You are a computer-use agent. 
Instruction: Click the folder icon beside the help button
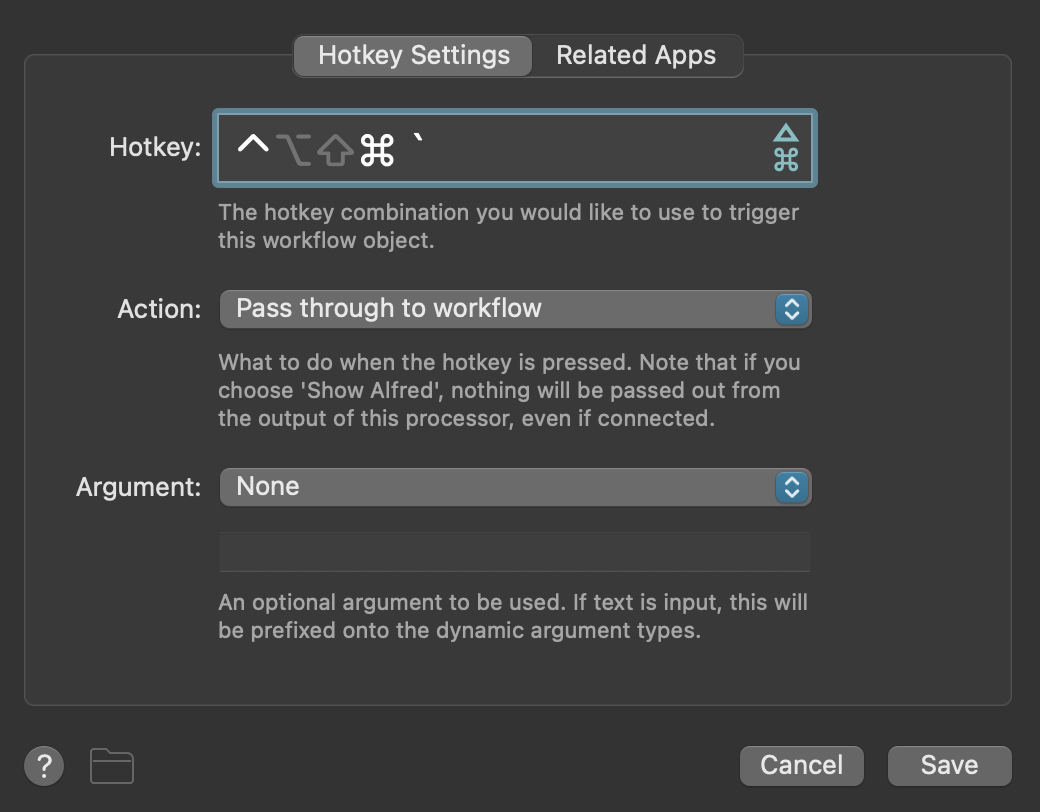111,766
